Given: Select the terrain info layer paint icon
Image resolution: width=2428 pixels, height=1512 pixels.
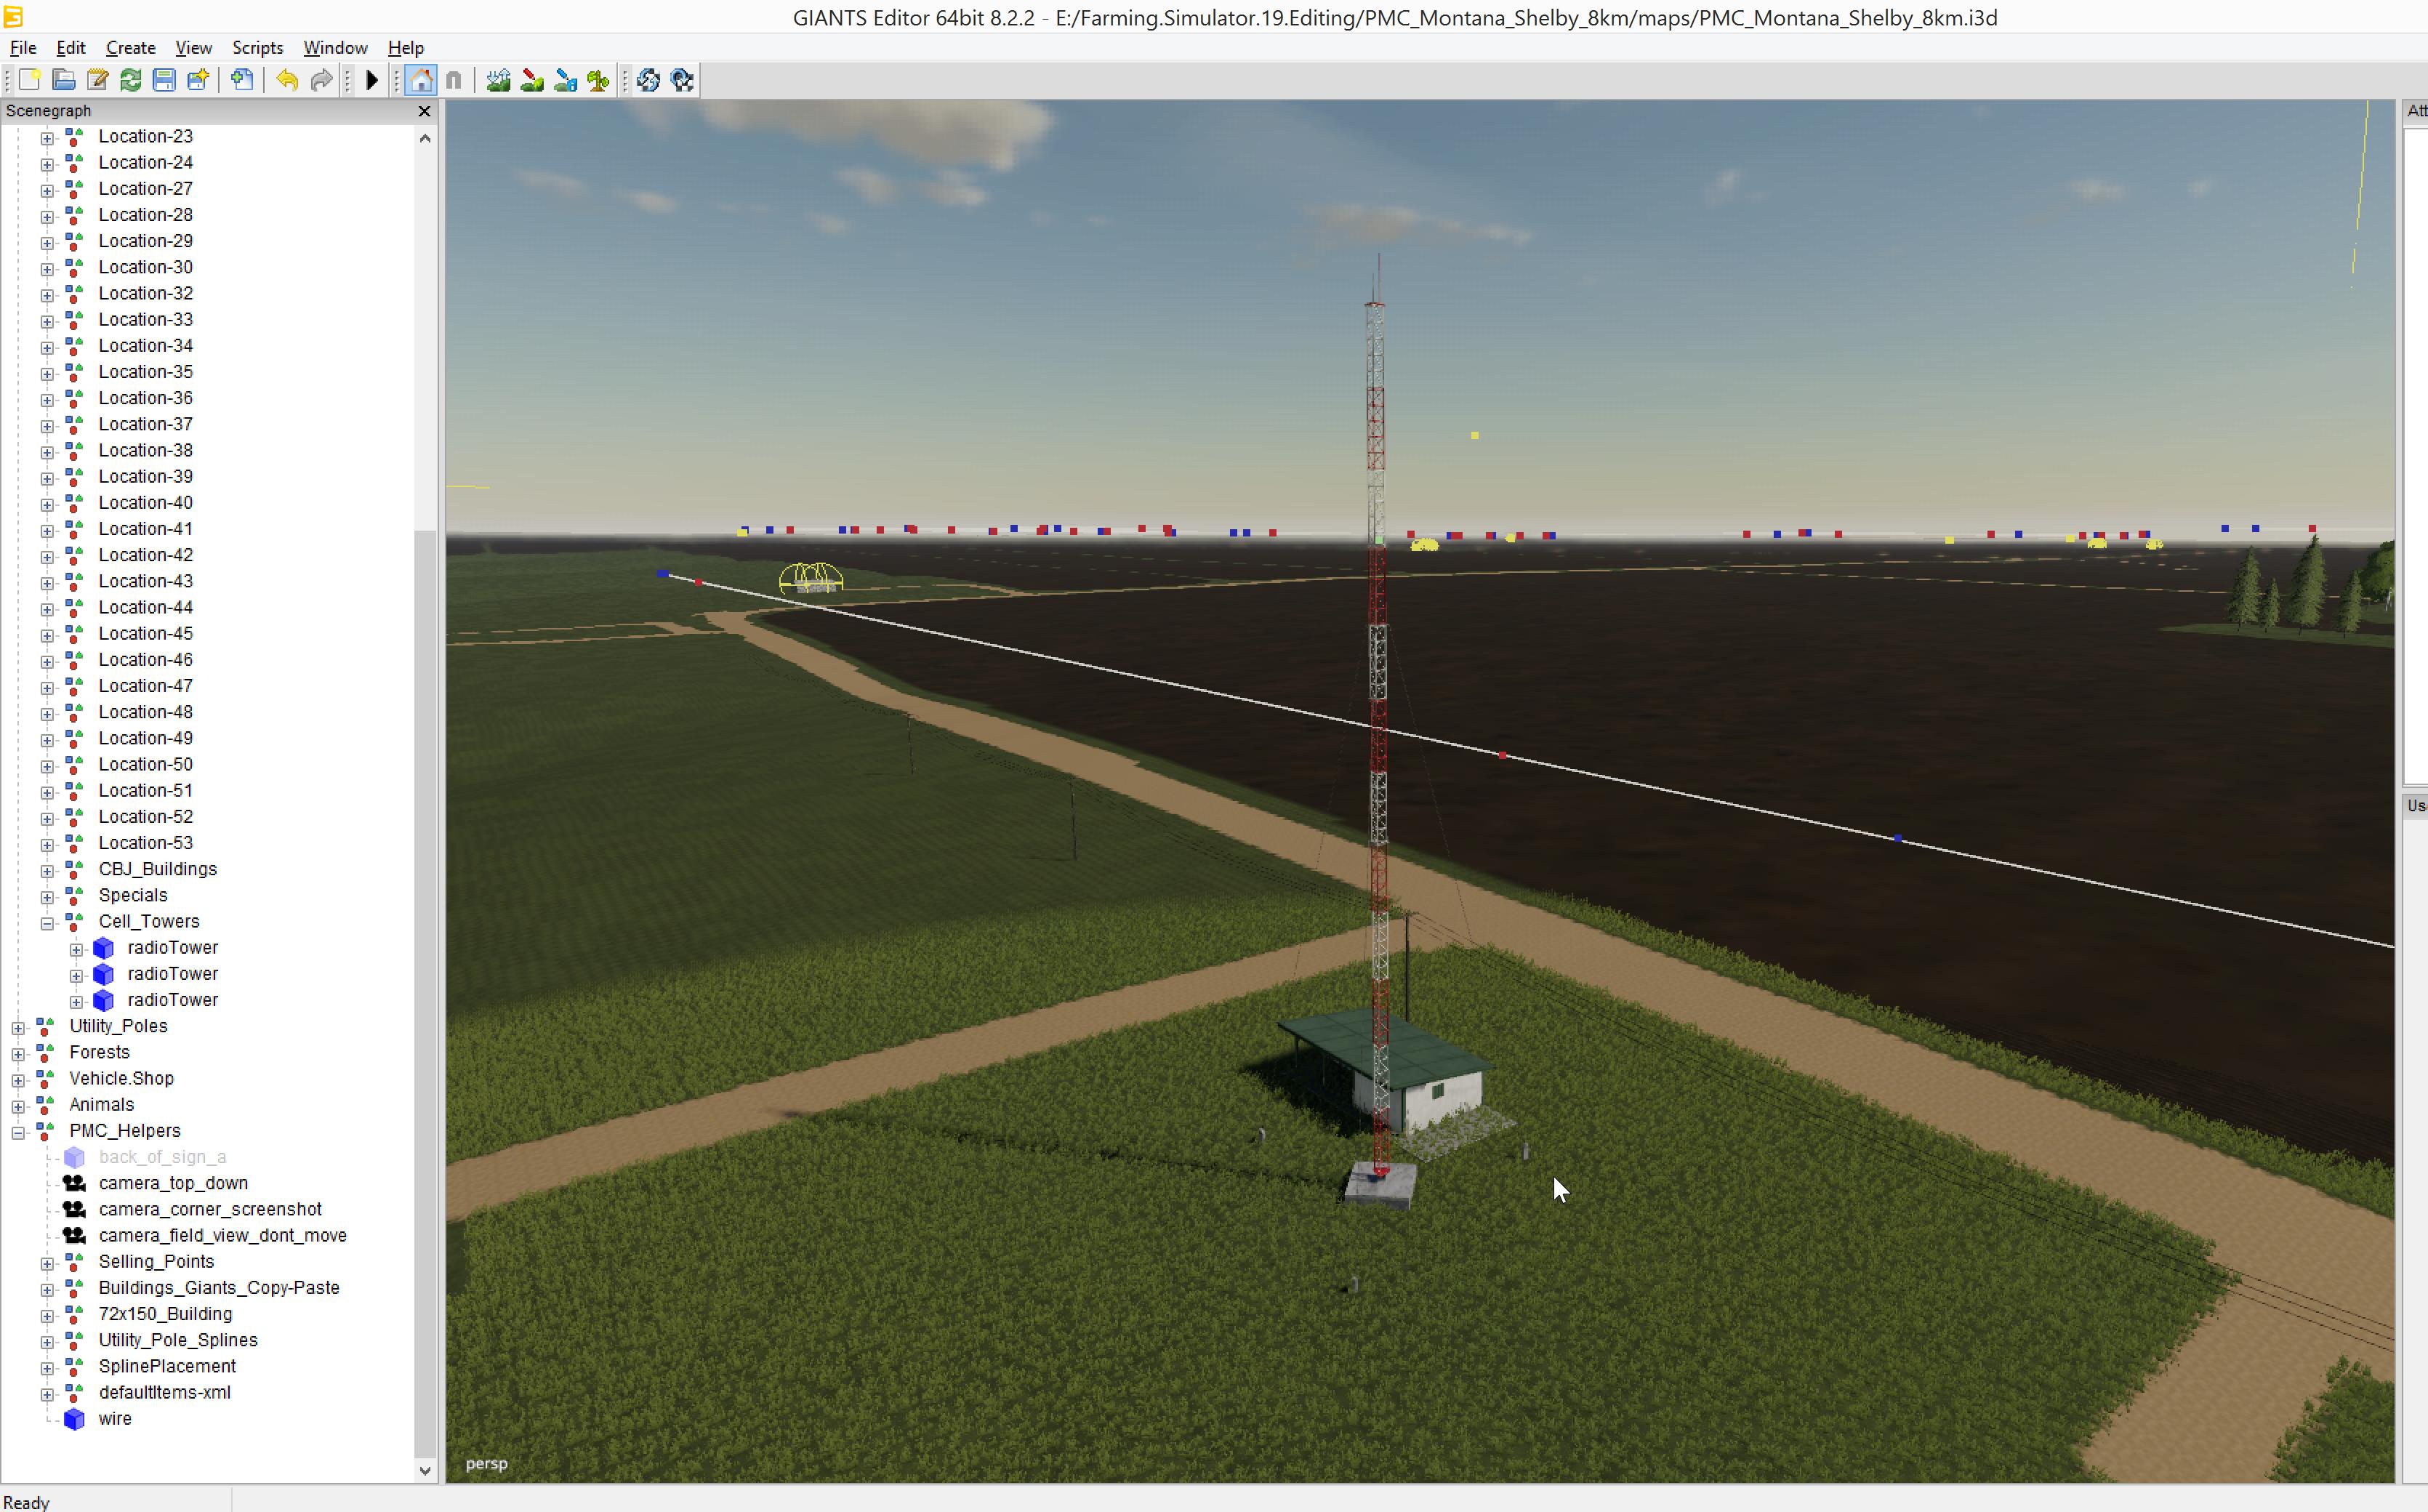Looking at the screenshot, I should (565, 80).
